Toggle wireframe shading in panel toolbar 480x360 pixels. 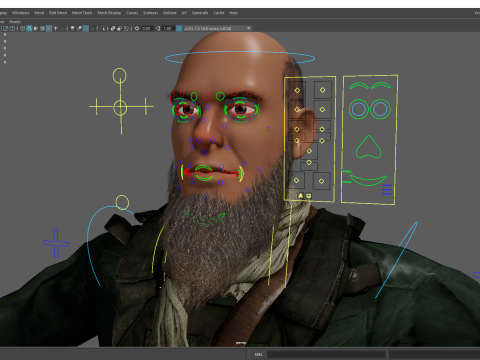point(22,28)
